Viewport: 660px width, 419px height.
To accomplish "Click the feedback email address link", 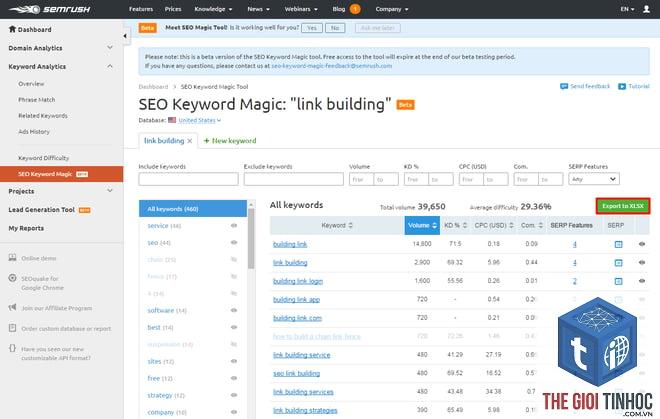I will point(332,66).
